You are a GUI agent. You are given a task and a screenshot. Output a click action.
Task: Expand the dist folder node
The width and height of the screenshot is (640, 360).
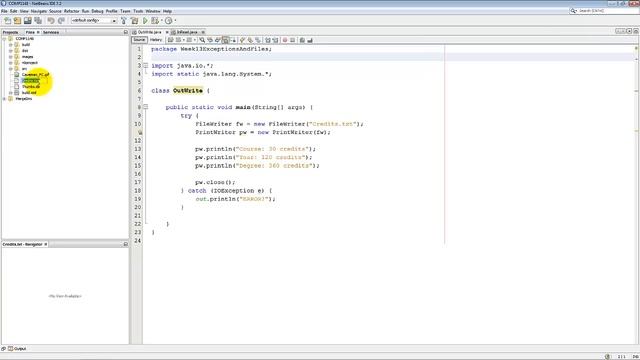pyautogui.click(x=11, y=51)
